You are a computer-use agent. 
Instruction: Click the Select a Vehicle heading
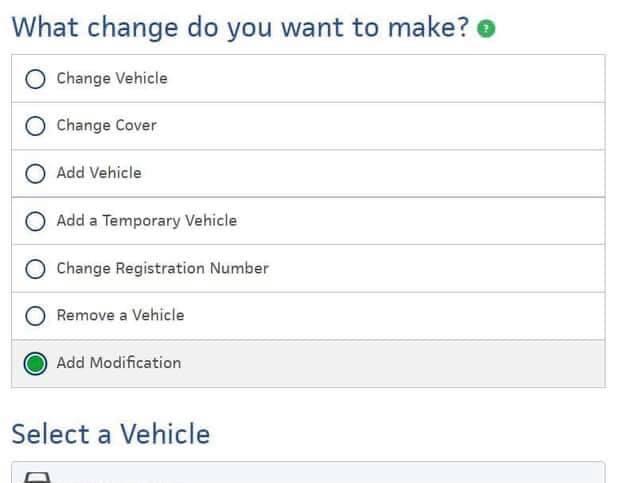pyautogui.click(x=110, y=434)
